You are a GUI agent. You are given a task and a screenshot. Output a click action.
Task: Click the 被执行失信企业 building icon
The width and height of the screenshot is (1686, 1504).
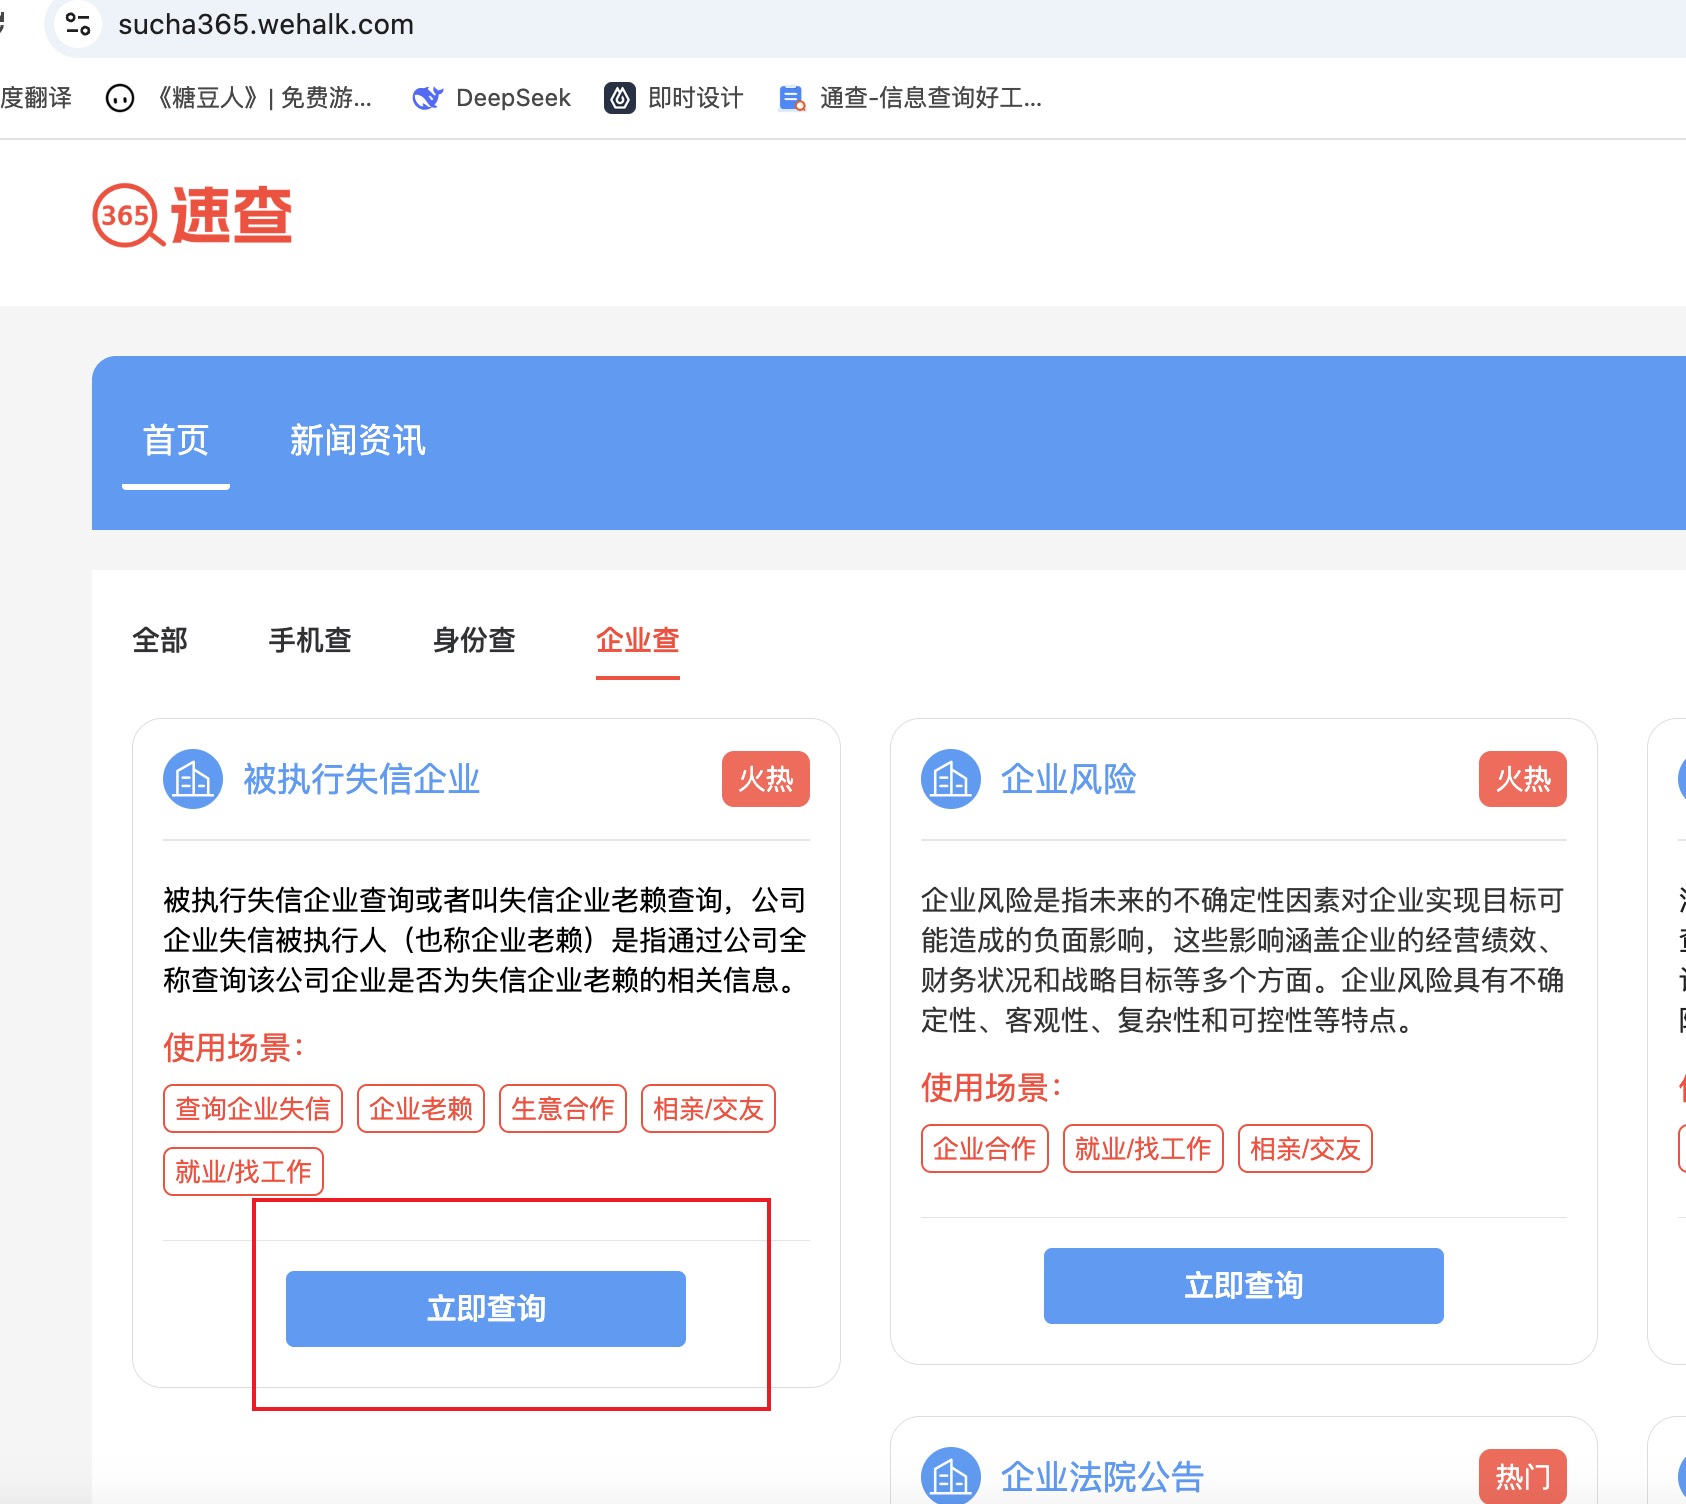click(192, 779)
